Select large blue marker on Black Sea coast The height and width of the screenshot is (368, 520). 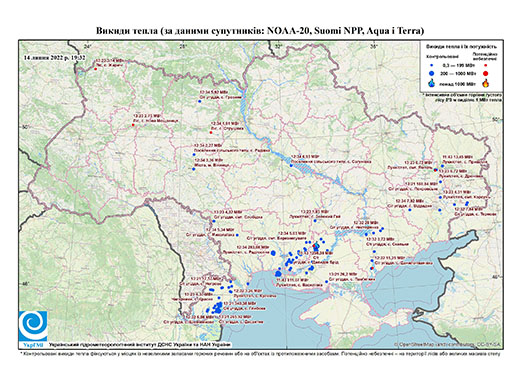coord(278,274)
